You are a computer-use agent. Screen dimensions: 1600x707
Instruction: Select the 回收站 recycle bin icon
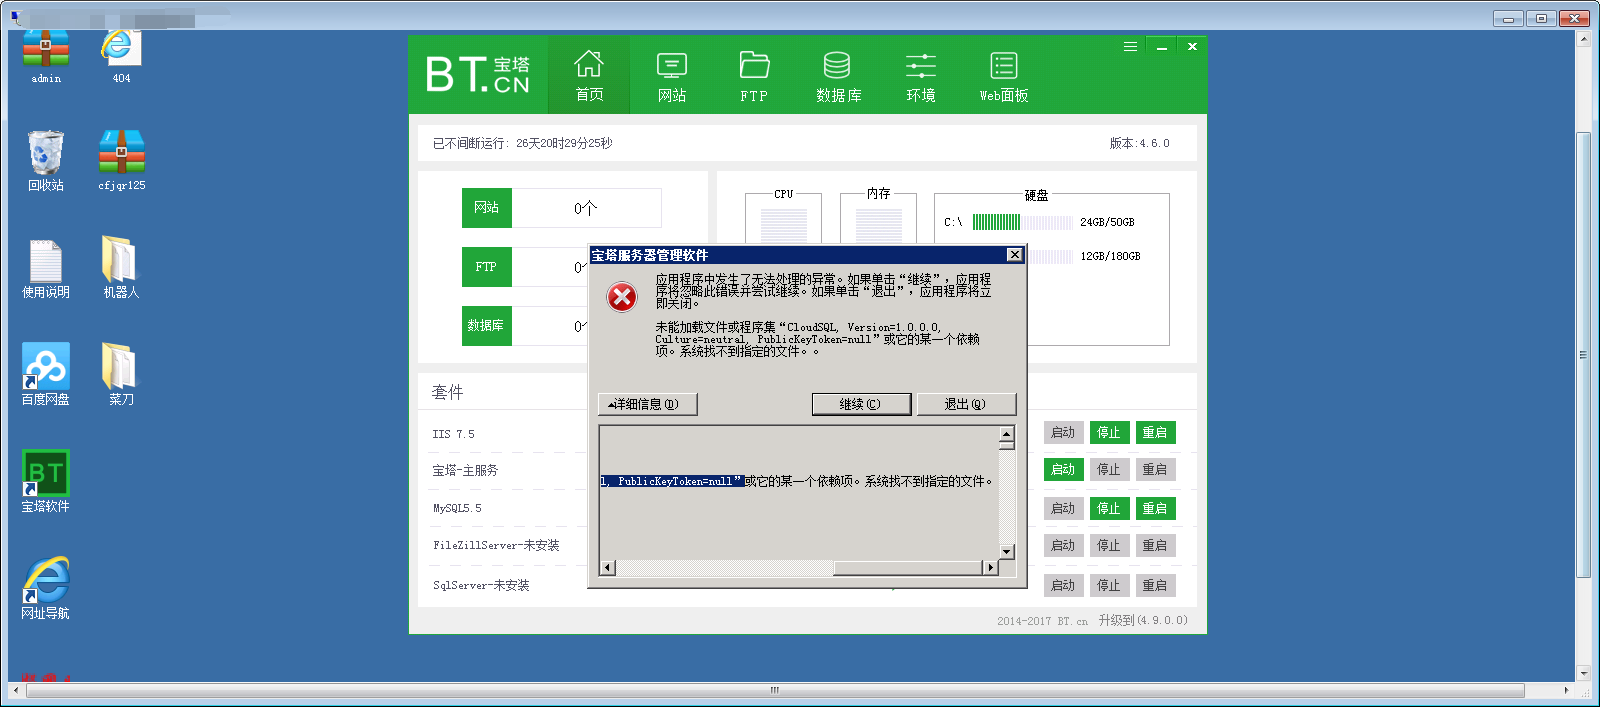[x=46, y=161]
